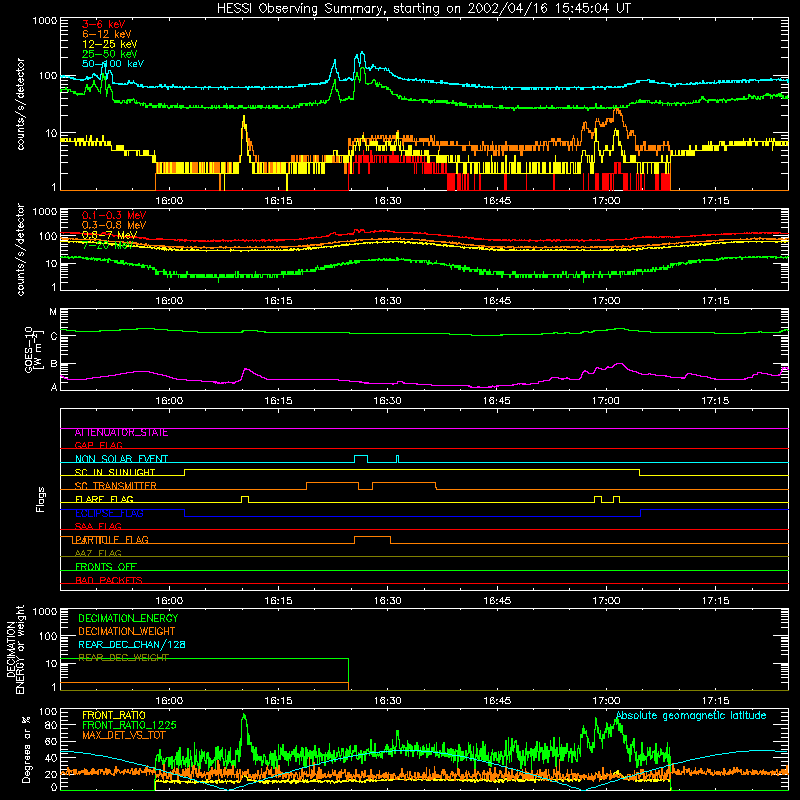Click the 16:30 tick label under the decimation panel
The width and height of the screenshot is (800, 800).
pos(388,701)
